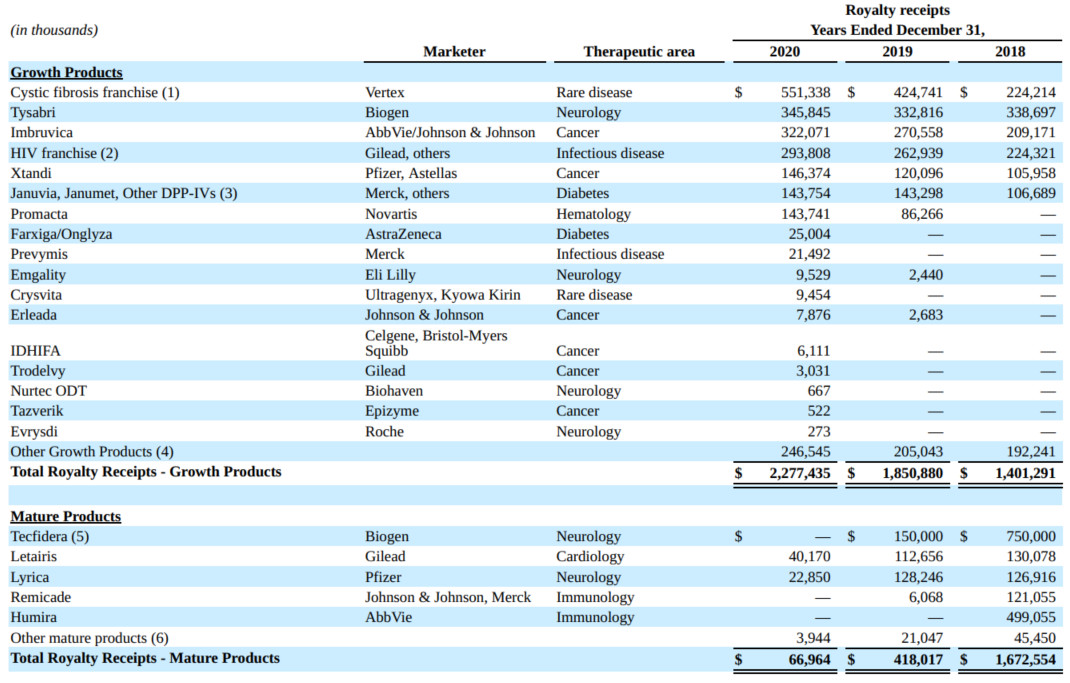Click the 'Nurtec ODT' product name
This screenshot has height=683, width=1070.
pyautogui.click(x=48, y=391)
